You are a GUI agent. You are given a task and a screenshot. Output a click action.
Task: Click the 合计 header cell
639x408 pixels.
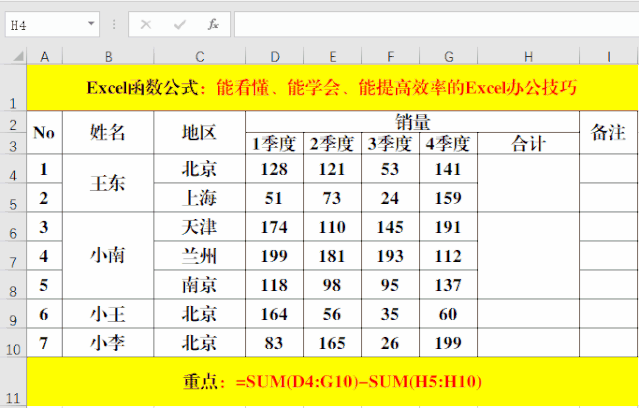click(x=528, y=143)
